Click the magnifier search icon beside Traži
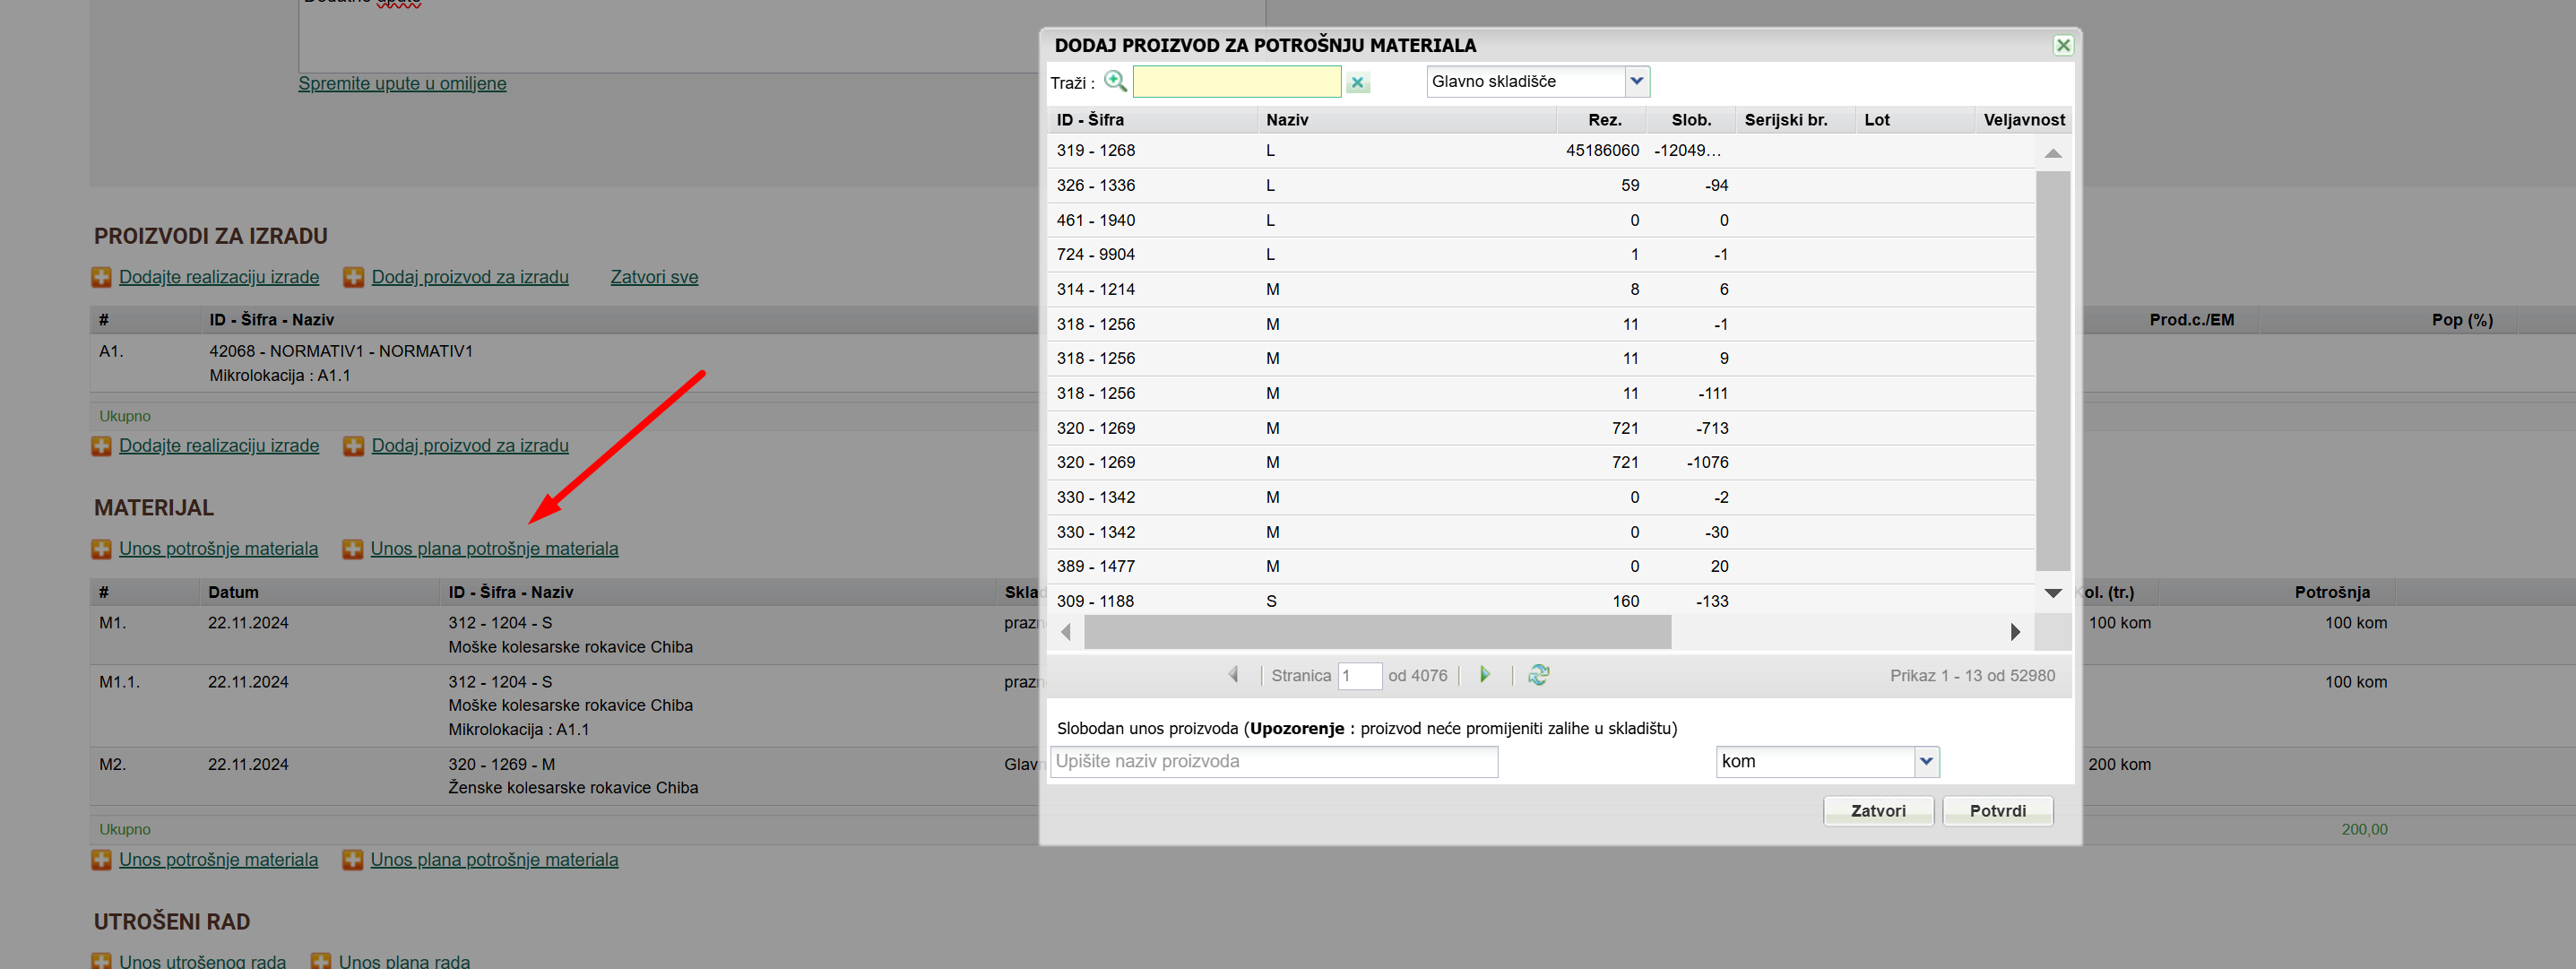This screenshot has width=2576, height=969. point(1115,82)
